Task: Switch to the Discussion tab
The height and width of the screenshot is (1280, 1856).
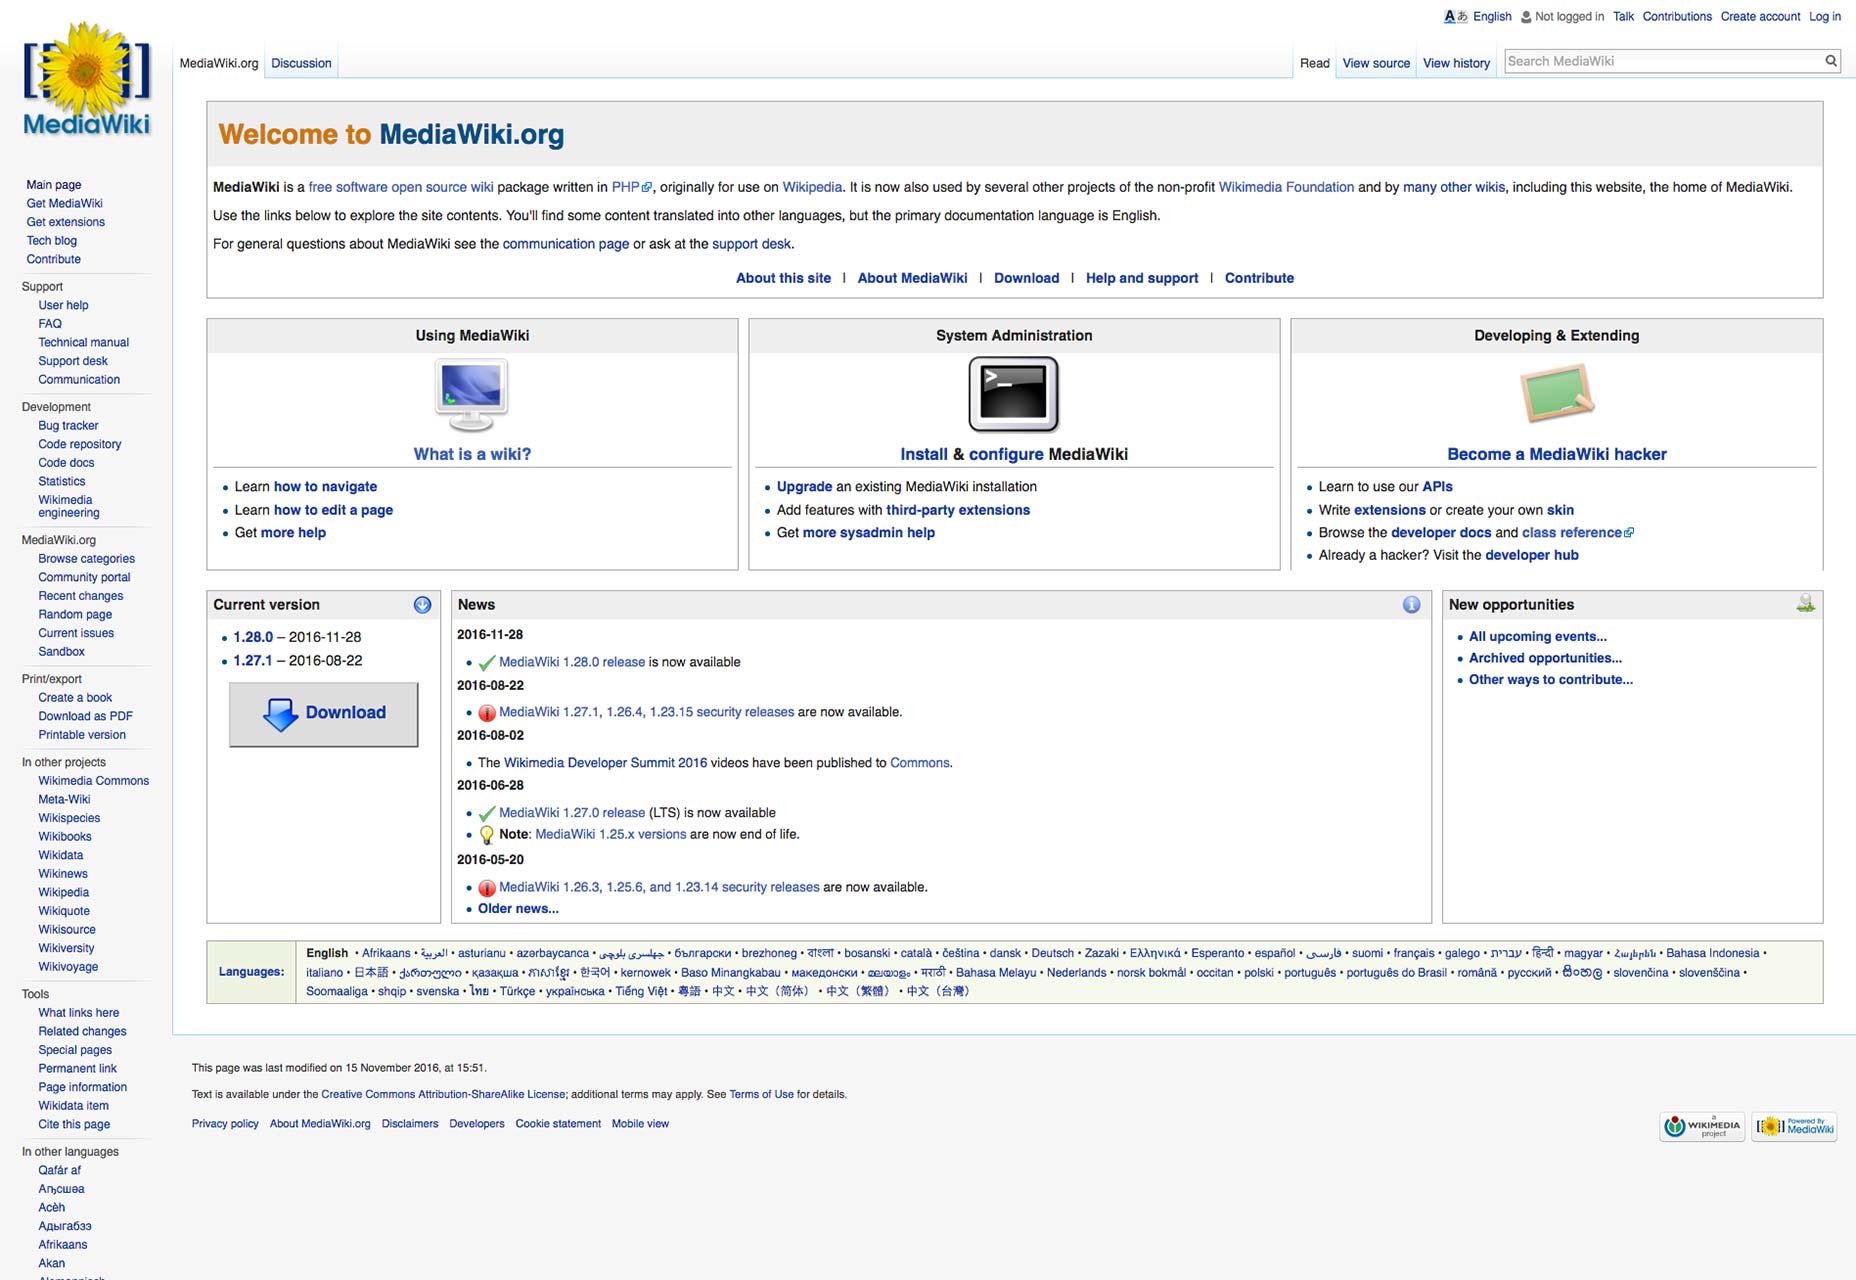Action: click(301, 63)
